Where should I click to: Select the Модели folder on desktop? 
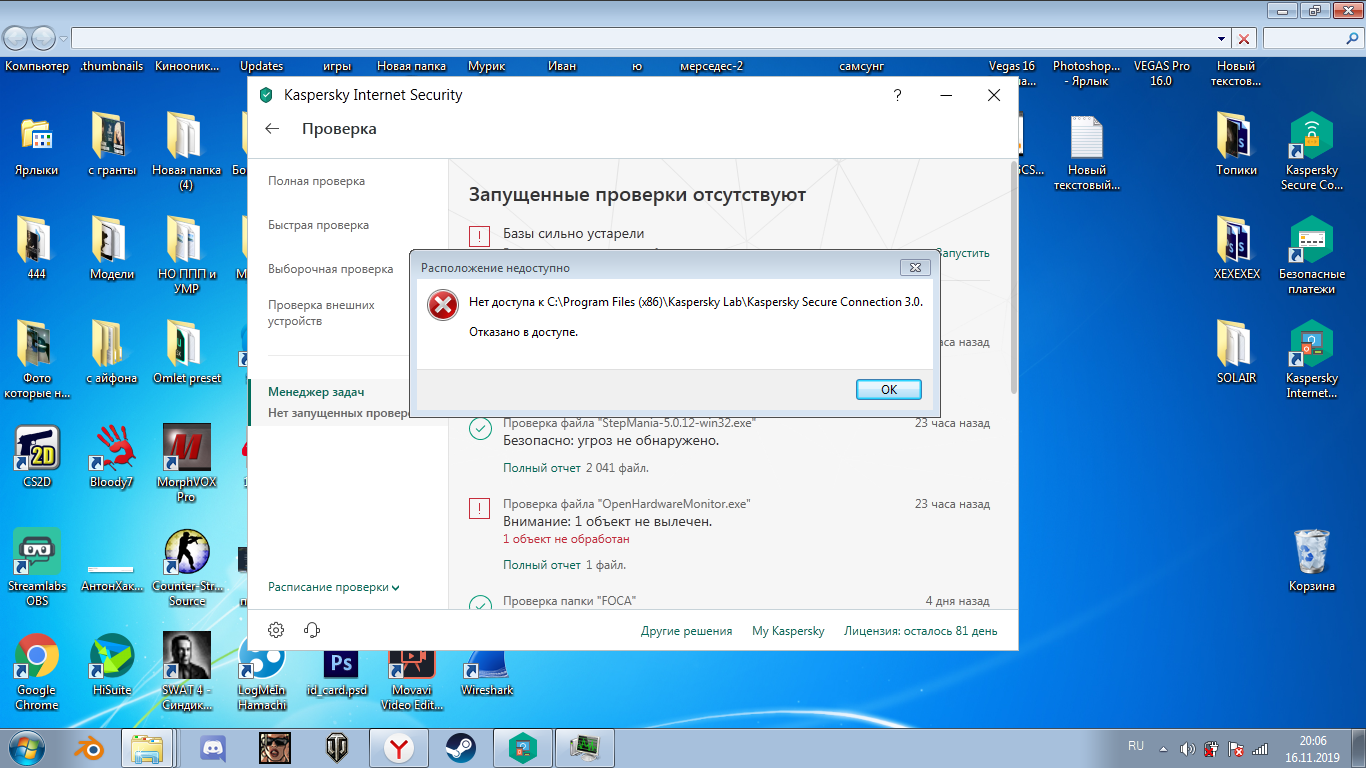111,249
